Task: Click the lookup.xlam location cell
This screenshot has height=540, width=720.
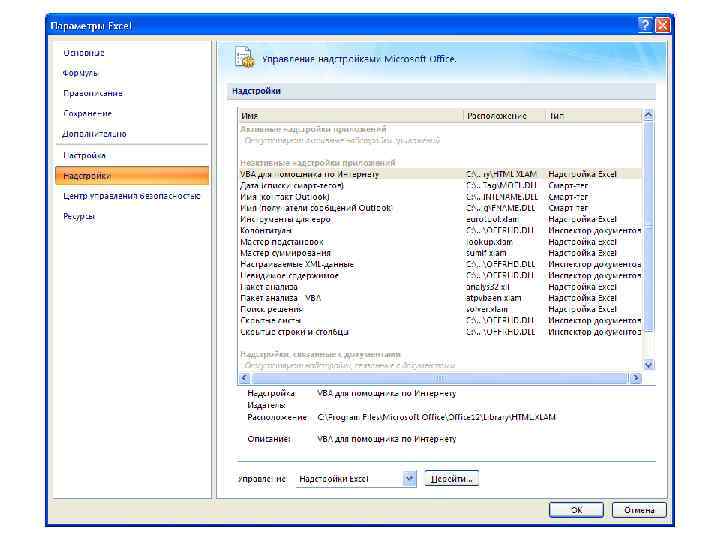Action: click(489, 242)
